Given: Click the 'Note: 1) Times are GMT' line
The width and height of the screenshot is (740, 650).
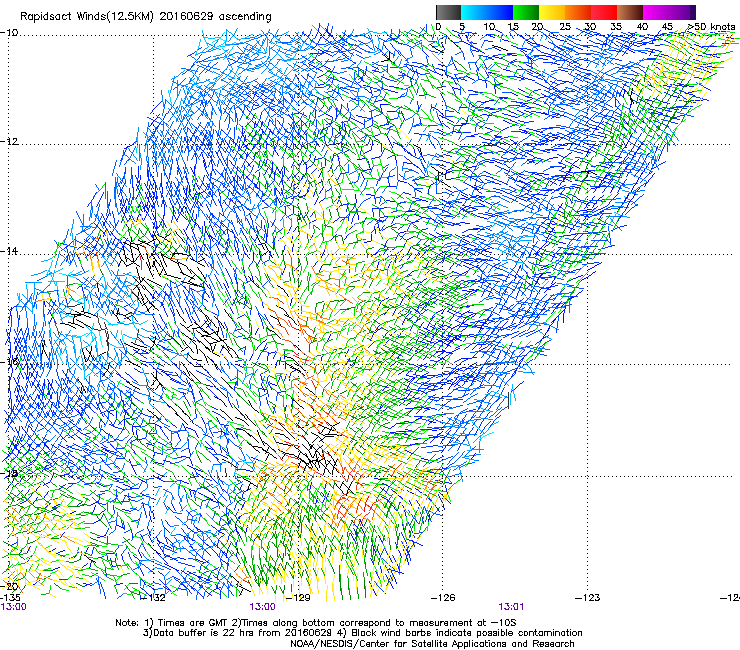Looking at the screenshot, I should tap(316, 623).
